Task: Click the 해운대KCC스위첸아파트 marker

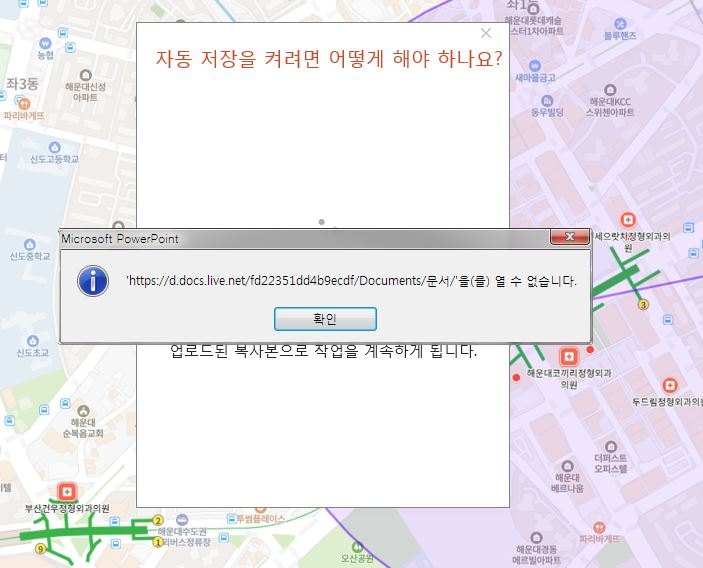Action: click(610, 90)
